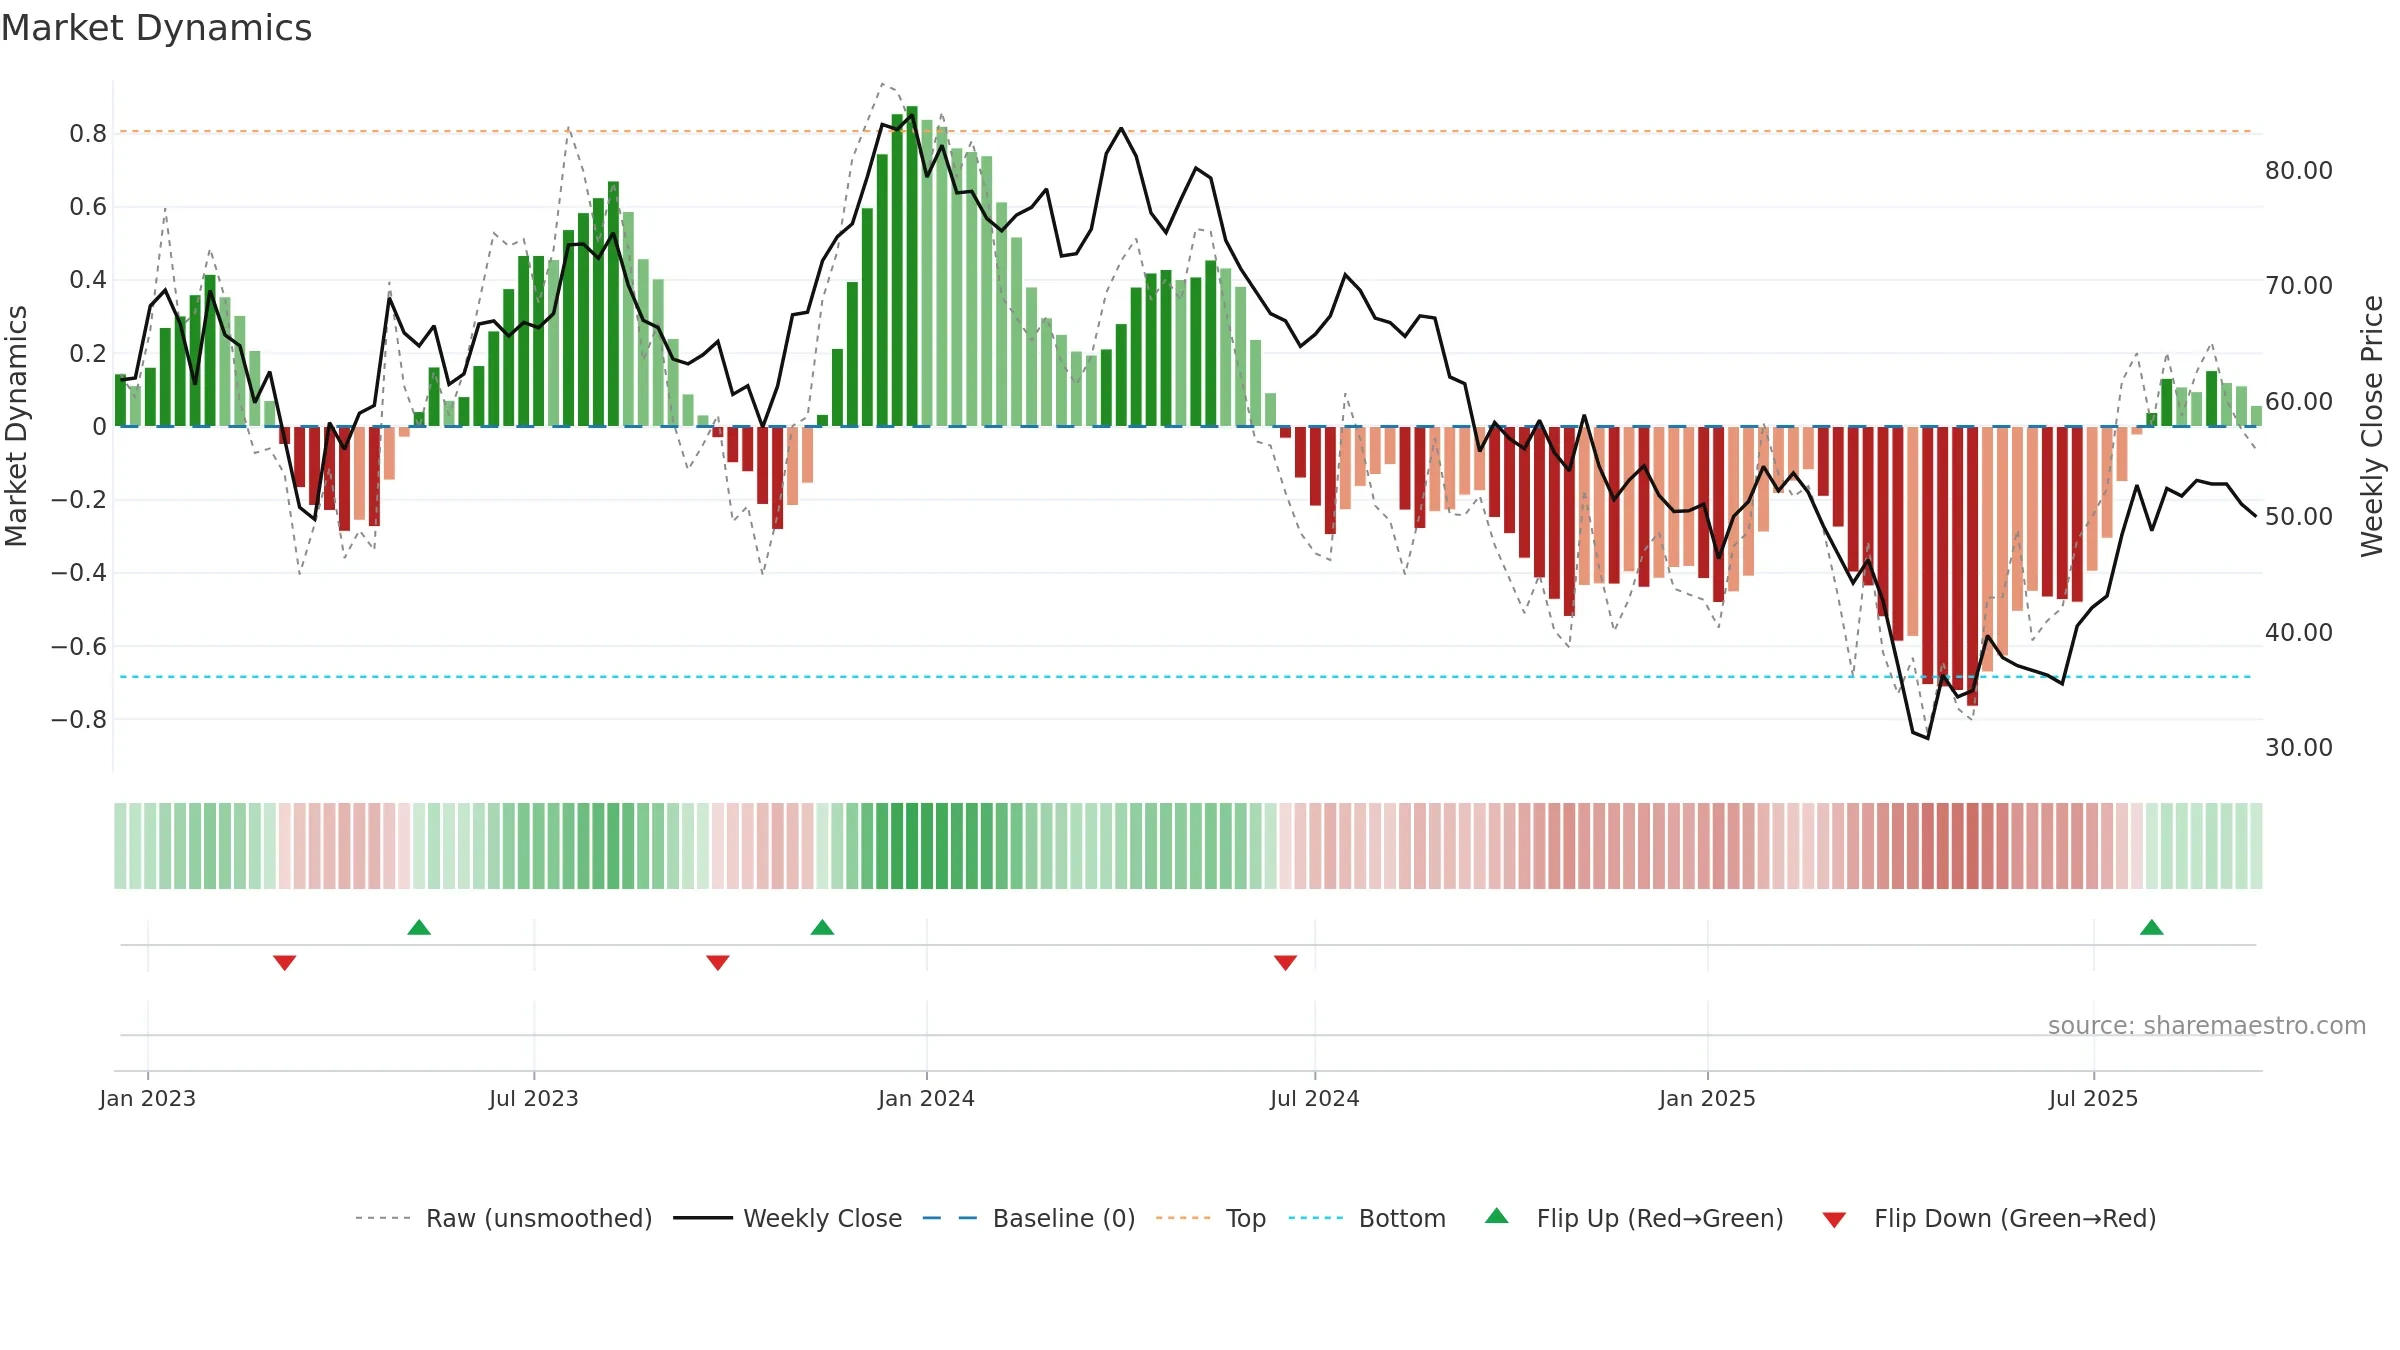Toggle the Raw (unsmoothed) legend entry
The height and width of the screenshot is (1350, 2400).
pyautogui.click(x=503, y=1218)
